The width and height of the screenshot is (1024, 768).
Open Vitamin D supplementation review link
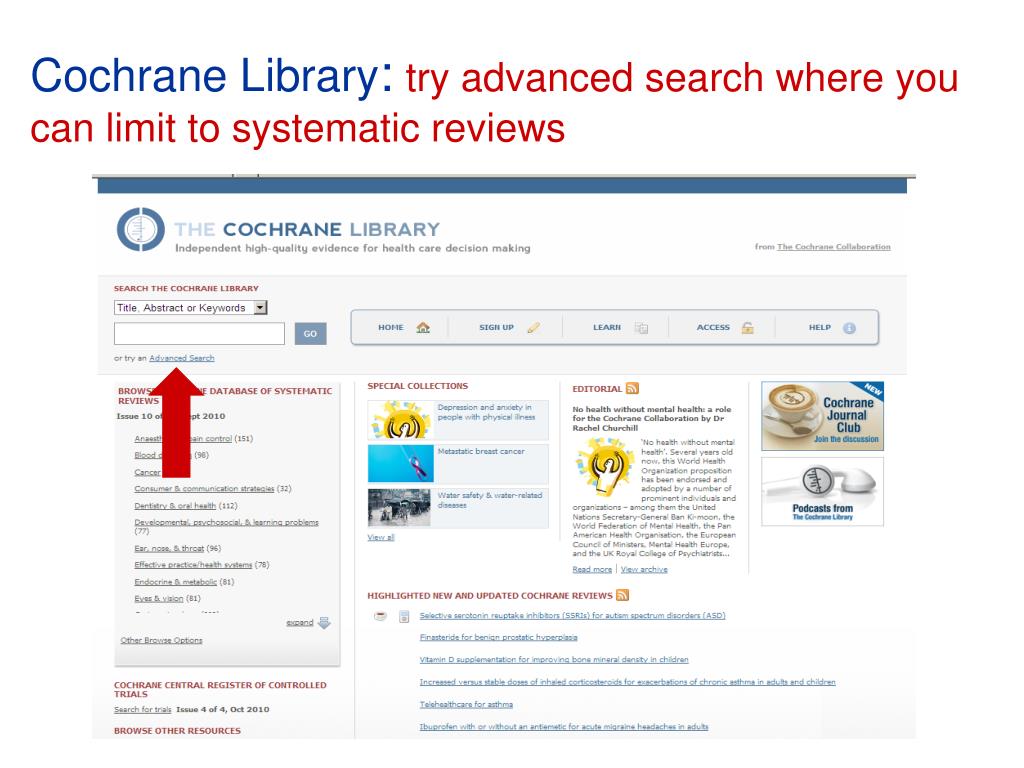coord(554,660)
